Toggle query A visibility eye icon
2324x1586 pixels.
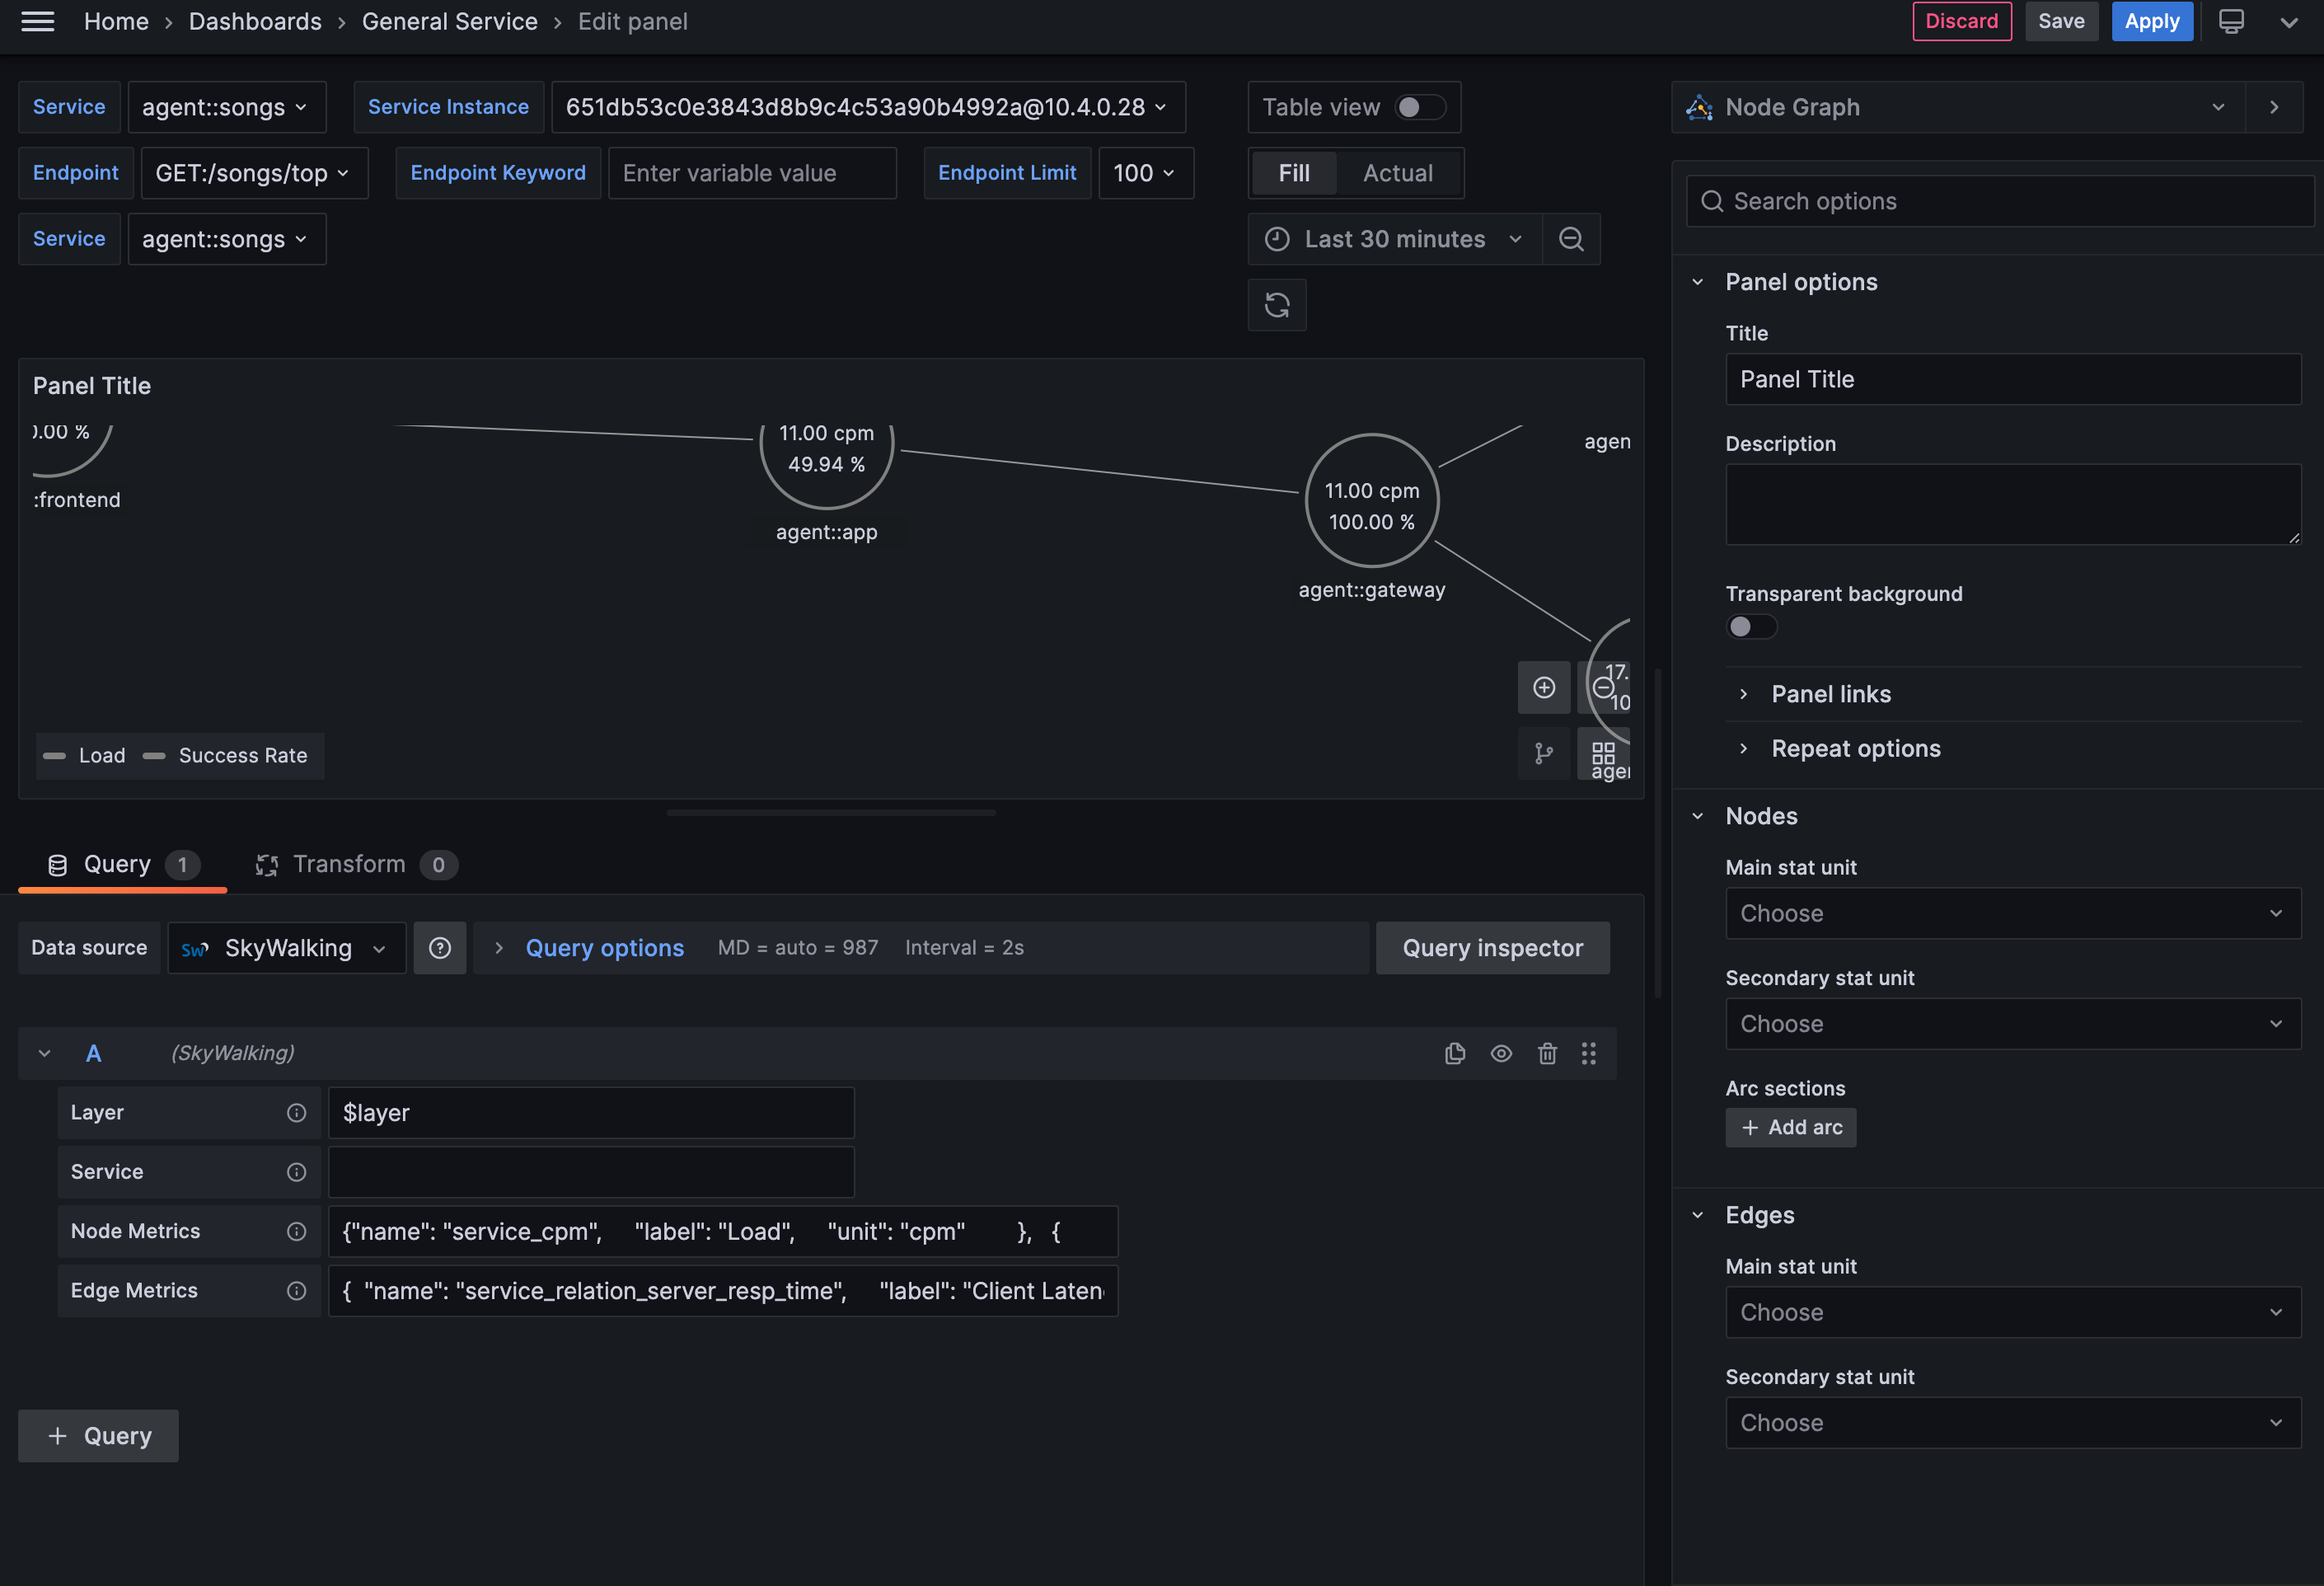tap(1501, 1053)
